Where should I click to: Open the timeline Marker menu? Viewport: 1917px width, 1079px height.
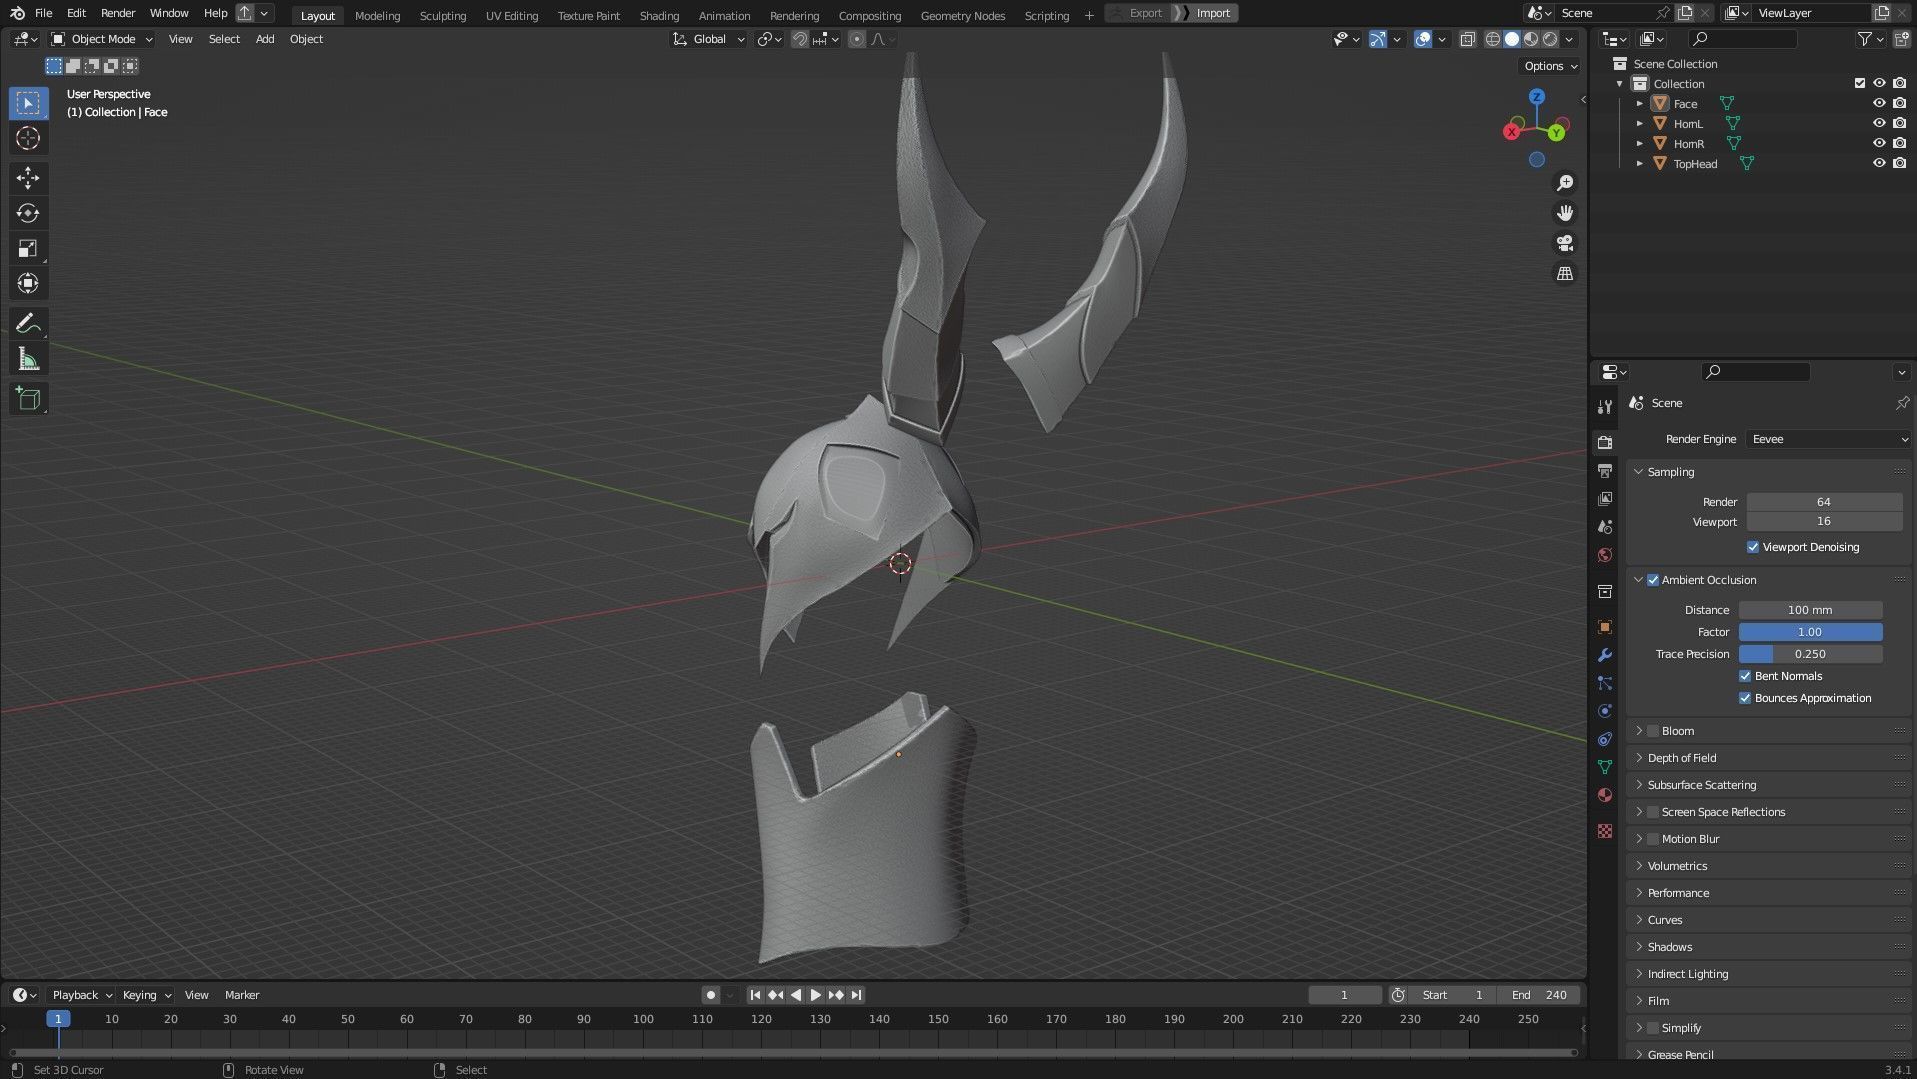click(242, 995)
